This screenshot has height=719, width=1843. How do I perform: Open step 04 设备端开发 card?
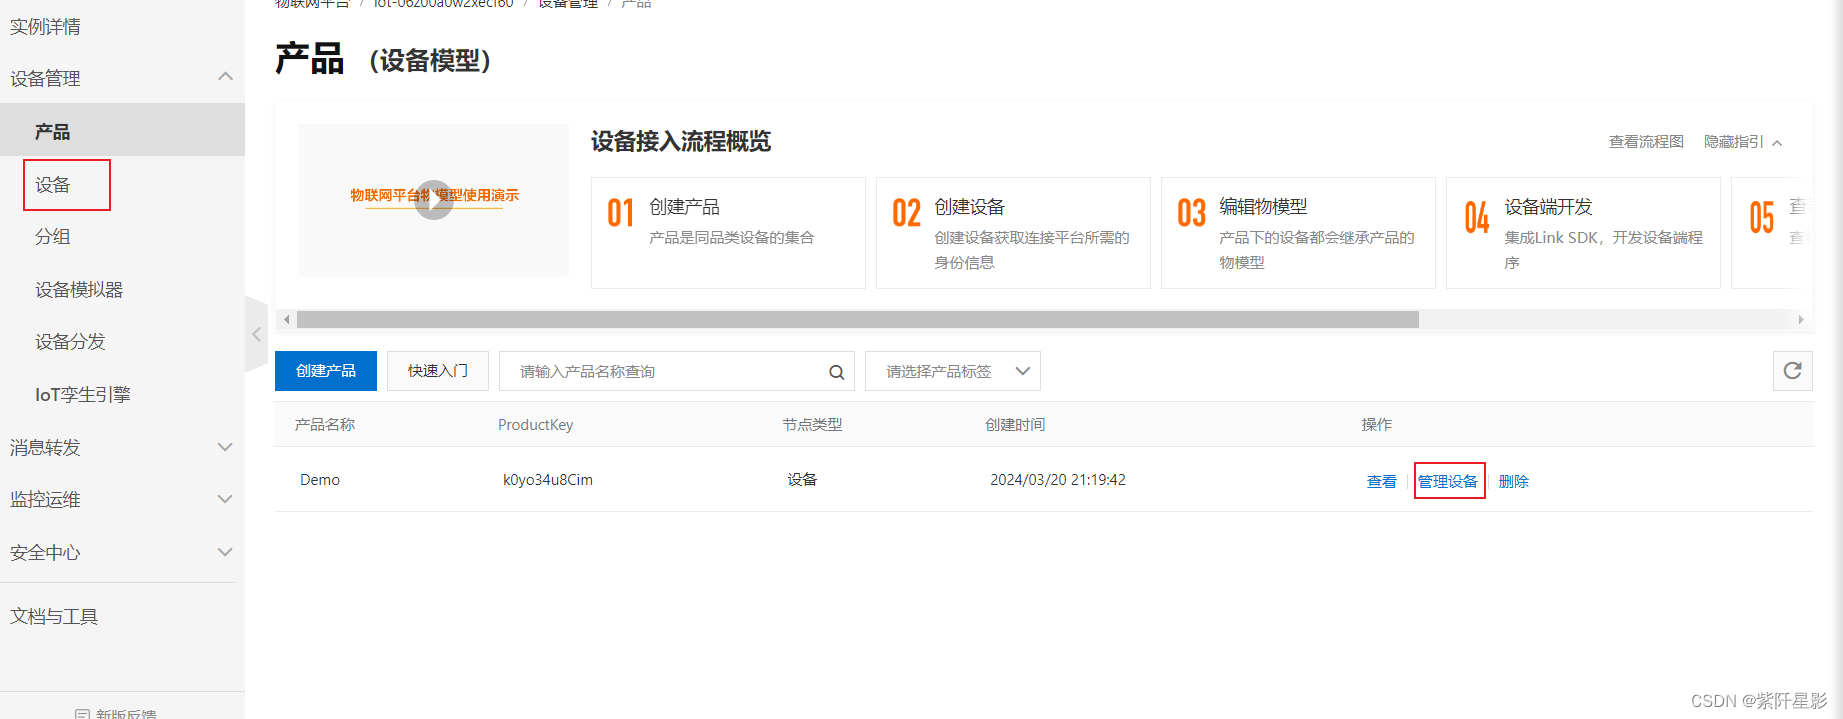(x=1583, y=233)
